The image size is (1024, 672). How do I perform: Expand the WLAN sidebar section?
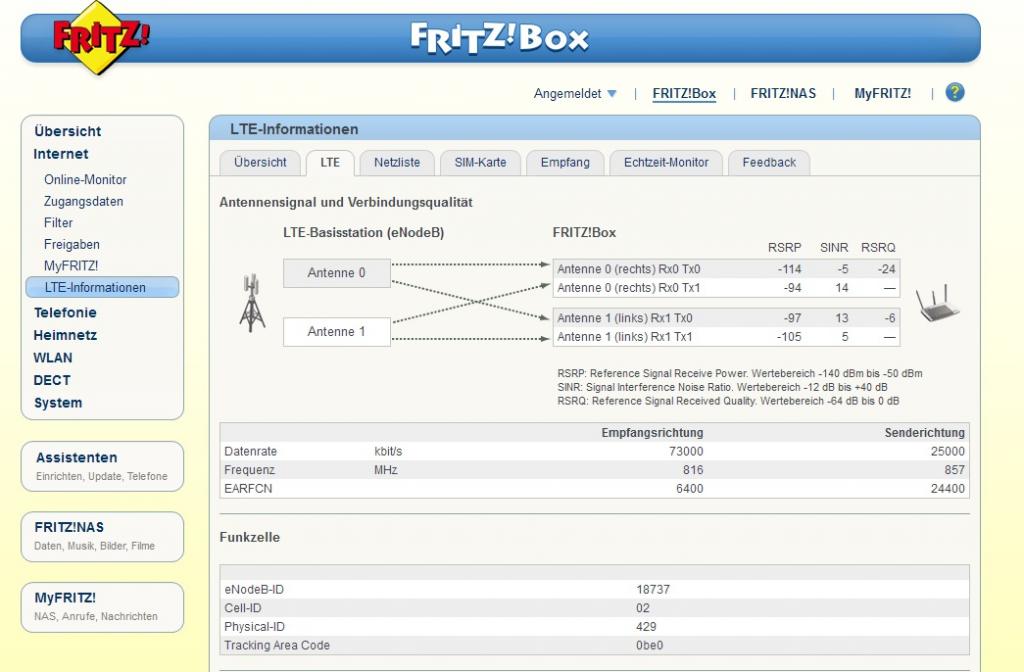tap(53, 358)
